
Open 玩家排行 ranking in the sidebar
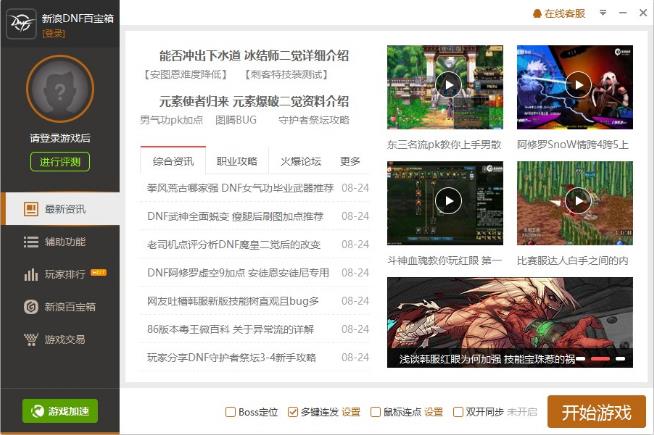click(x=60, y=274)
